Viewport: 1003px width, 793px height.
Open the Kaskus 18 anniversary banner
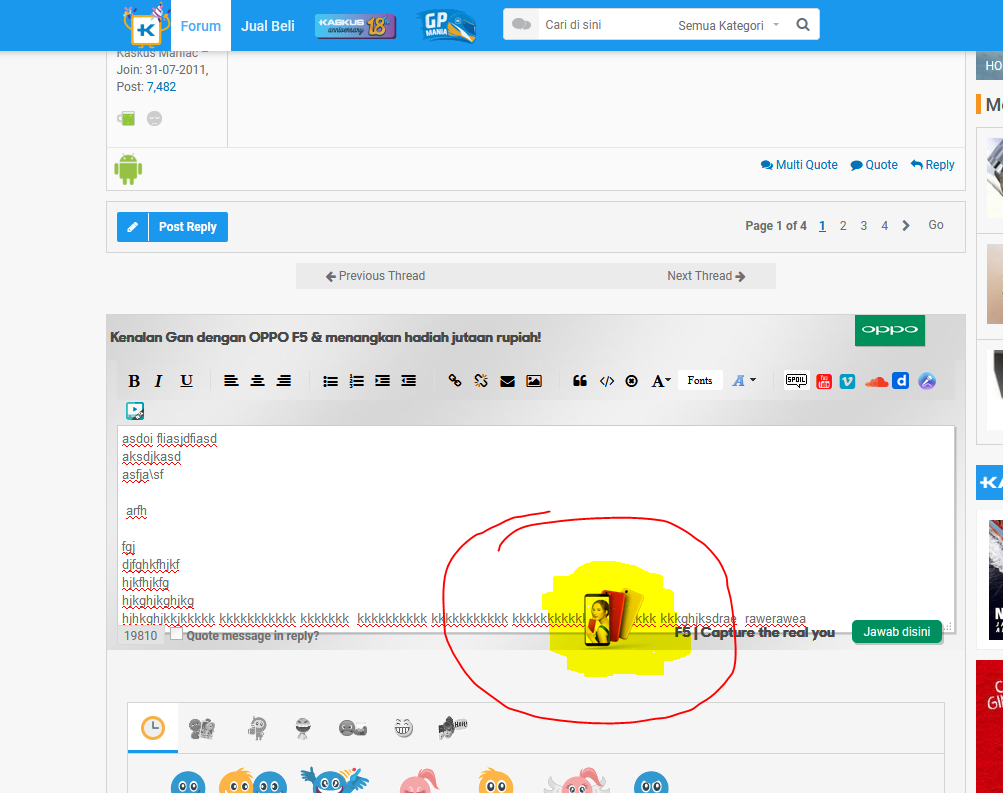click(x=356, y=26)
